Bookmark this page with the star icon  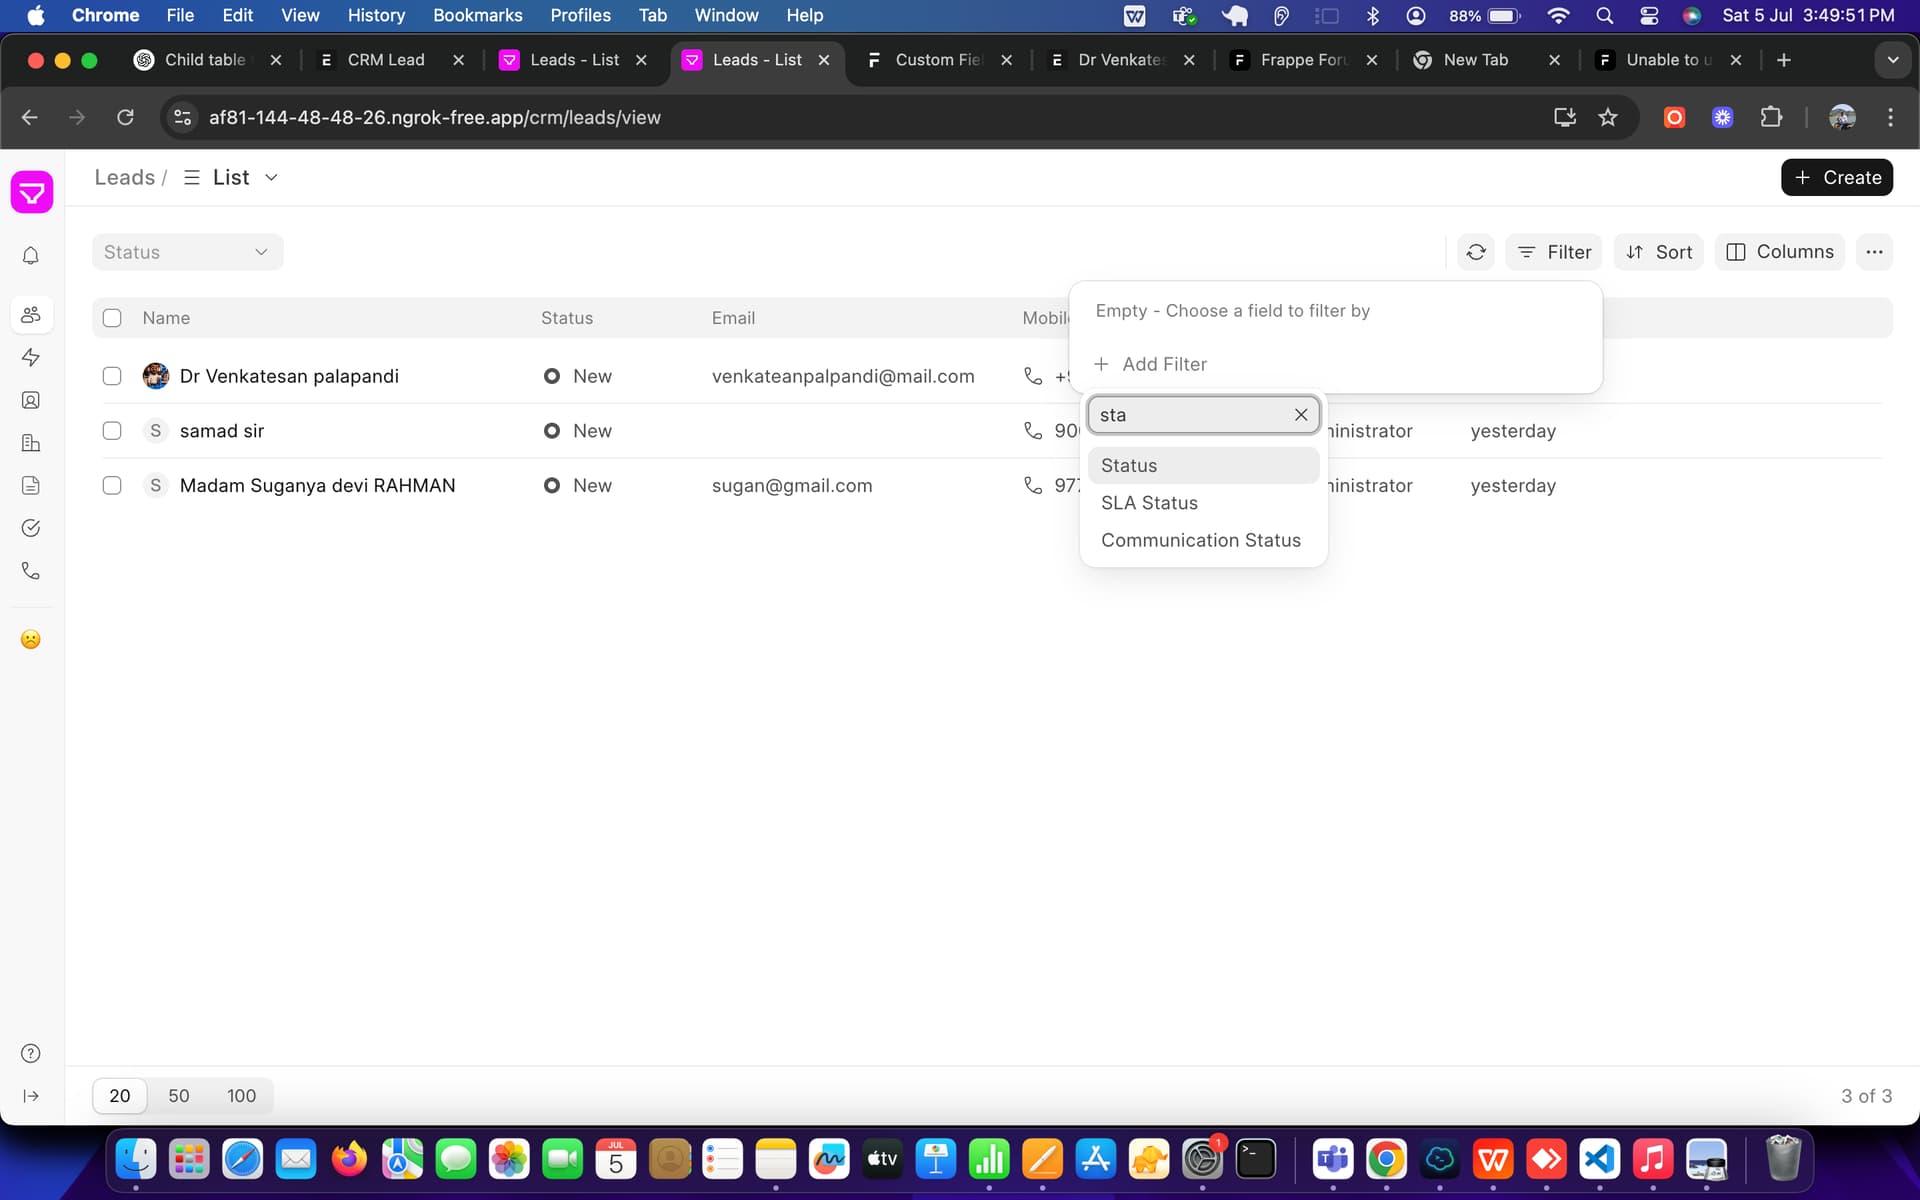(x=1608, y=117)
